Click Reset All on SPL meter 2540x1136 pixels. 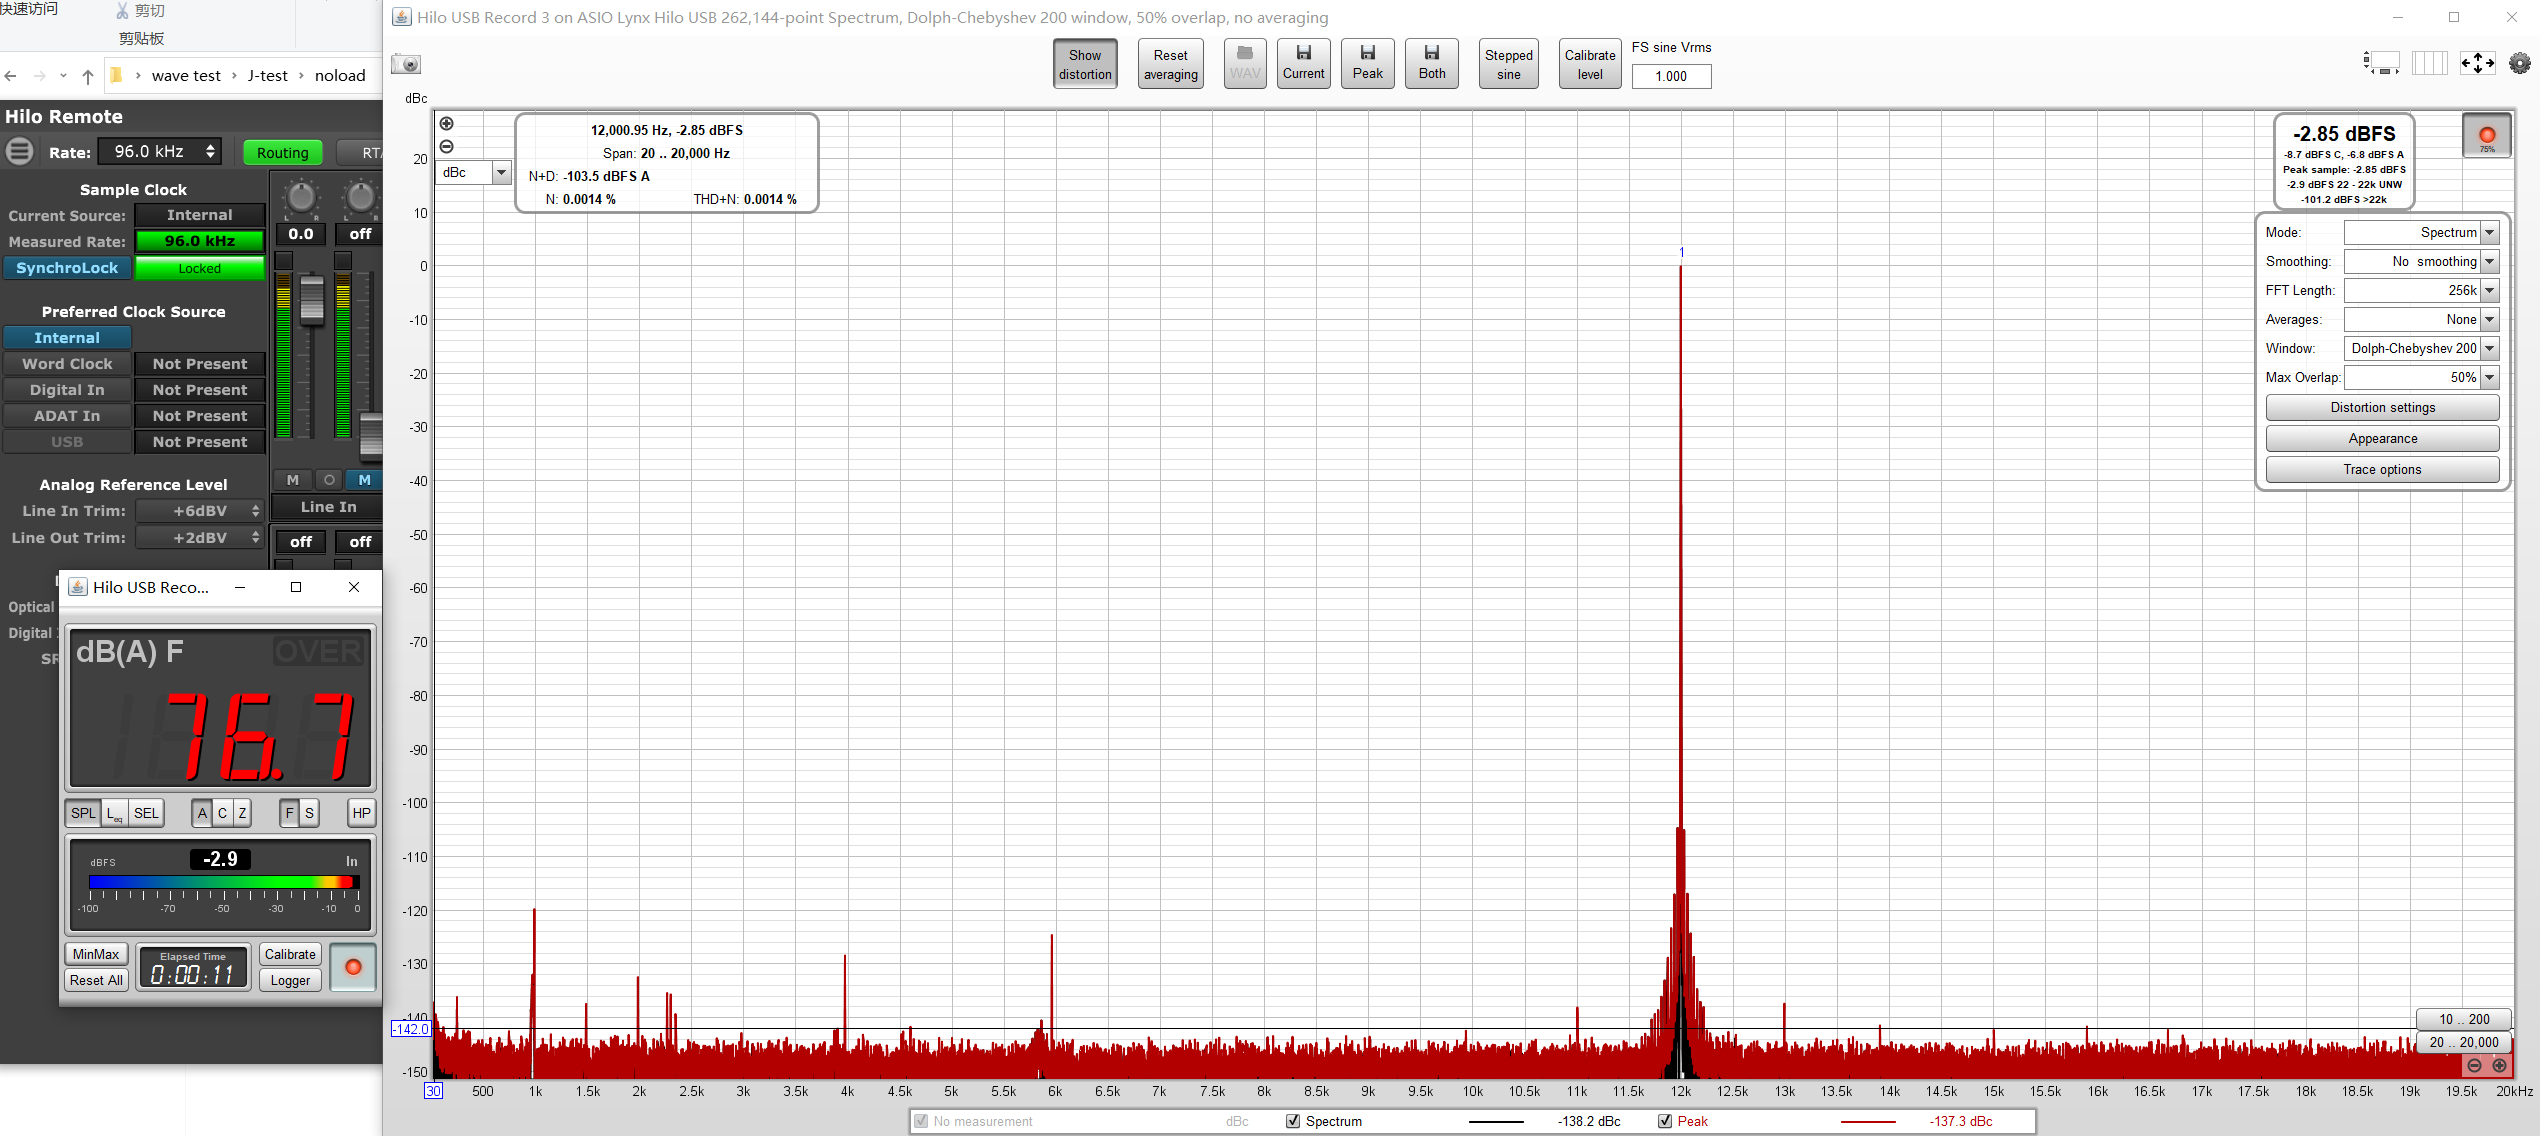(96, 980)
